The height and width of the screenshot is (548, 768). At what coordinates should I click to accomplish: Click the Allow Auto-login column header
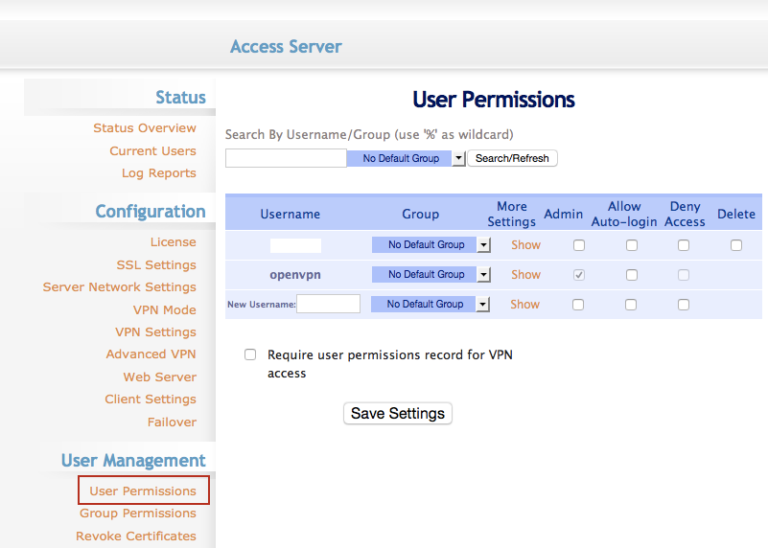(x=624, y=214)
